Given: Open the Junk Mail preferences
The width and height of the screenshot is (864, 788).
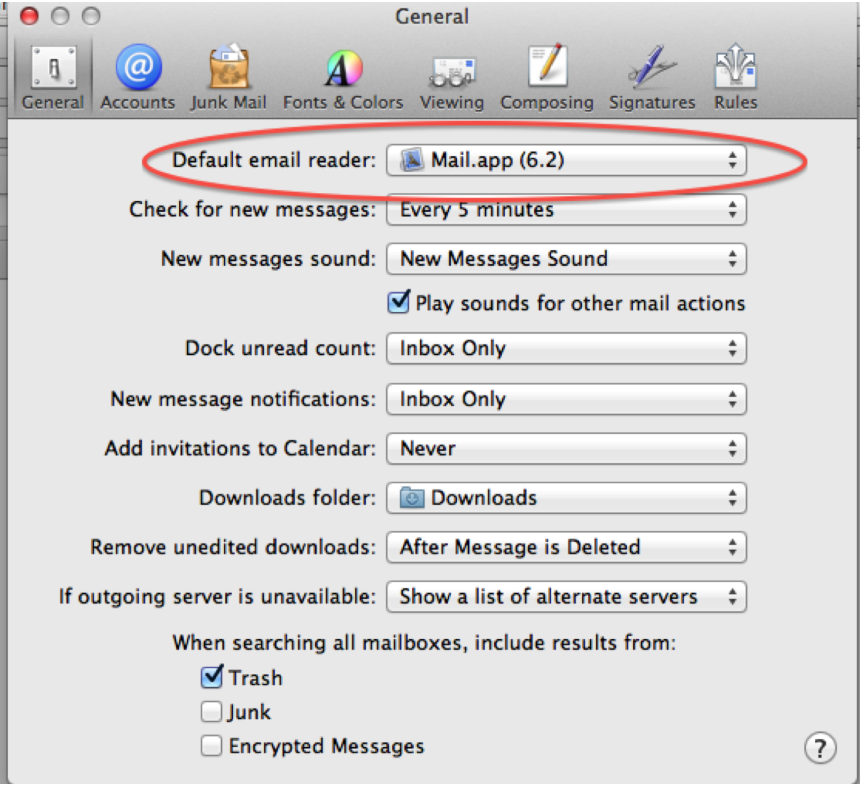Looking at the screenshot, I should pos(228,77).
